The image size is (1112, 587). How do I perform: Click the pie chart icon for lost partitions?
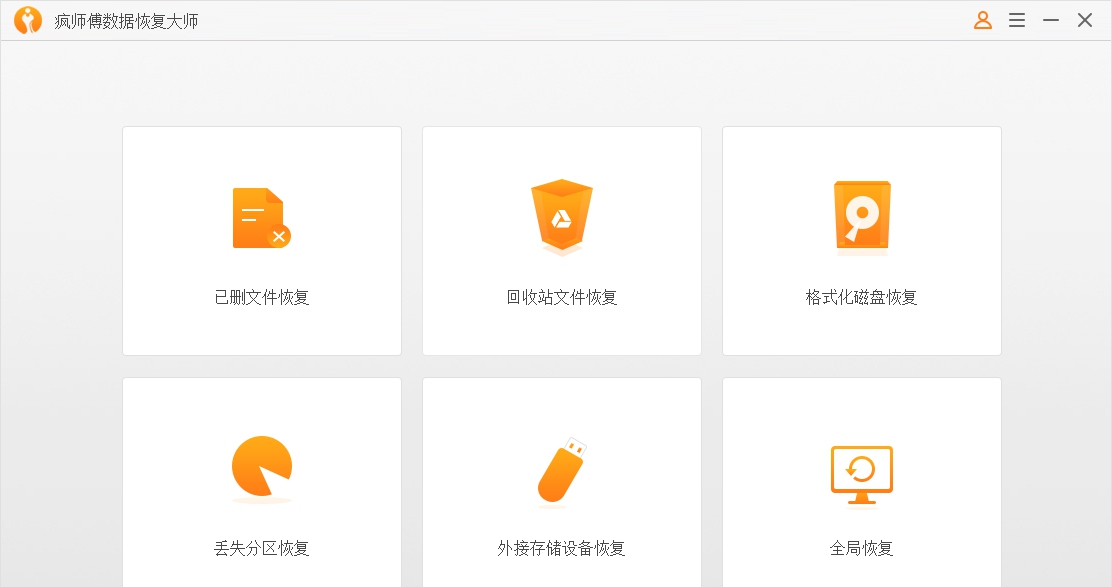261,468
